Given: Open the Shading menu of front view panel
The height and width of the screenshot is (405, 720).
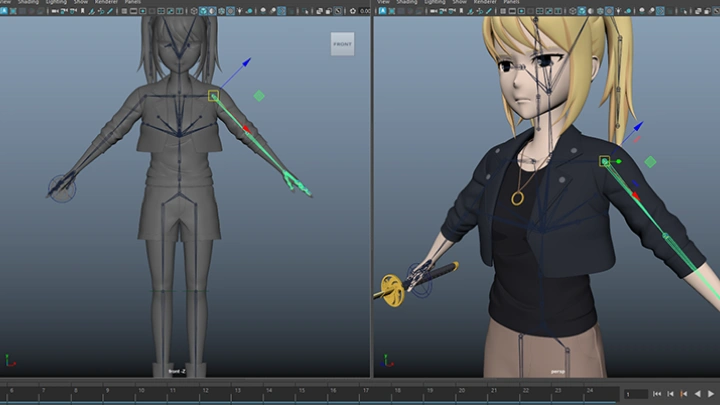Looking at the screenshot, I should click(28, 2).
